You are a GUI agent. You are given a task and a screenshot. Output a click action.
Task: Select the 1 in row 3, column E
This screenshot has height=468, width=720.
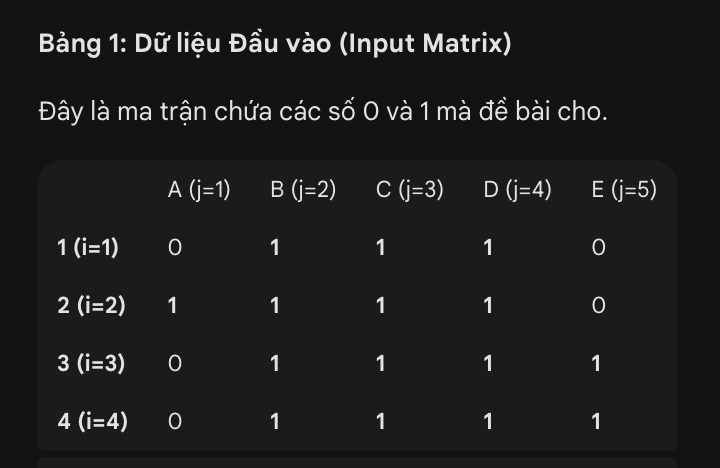coord(596,364)
